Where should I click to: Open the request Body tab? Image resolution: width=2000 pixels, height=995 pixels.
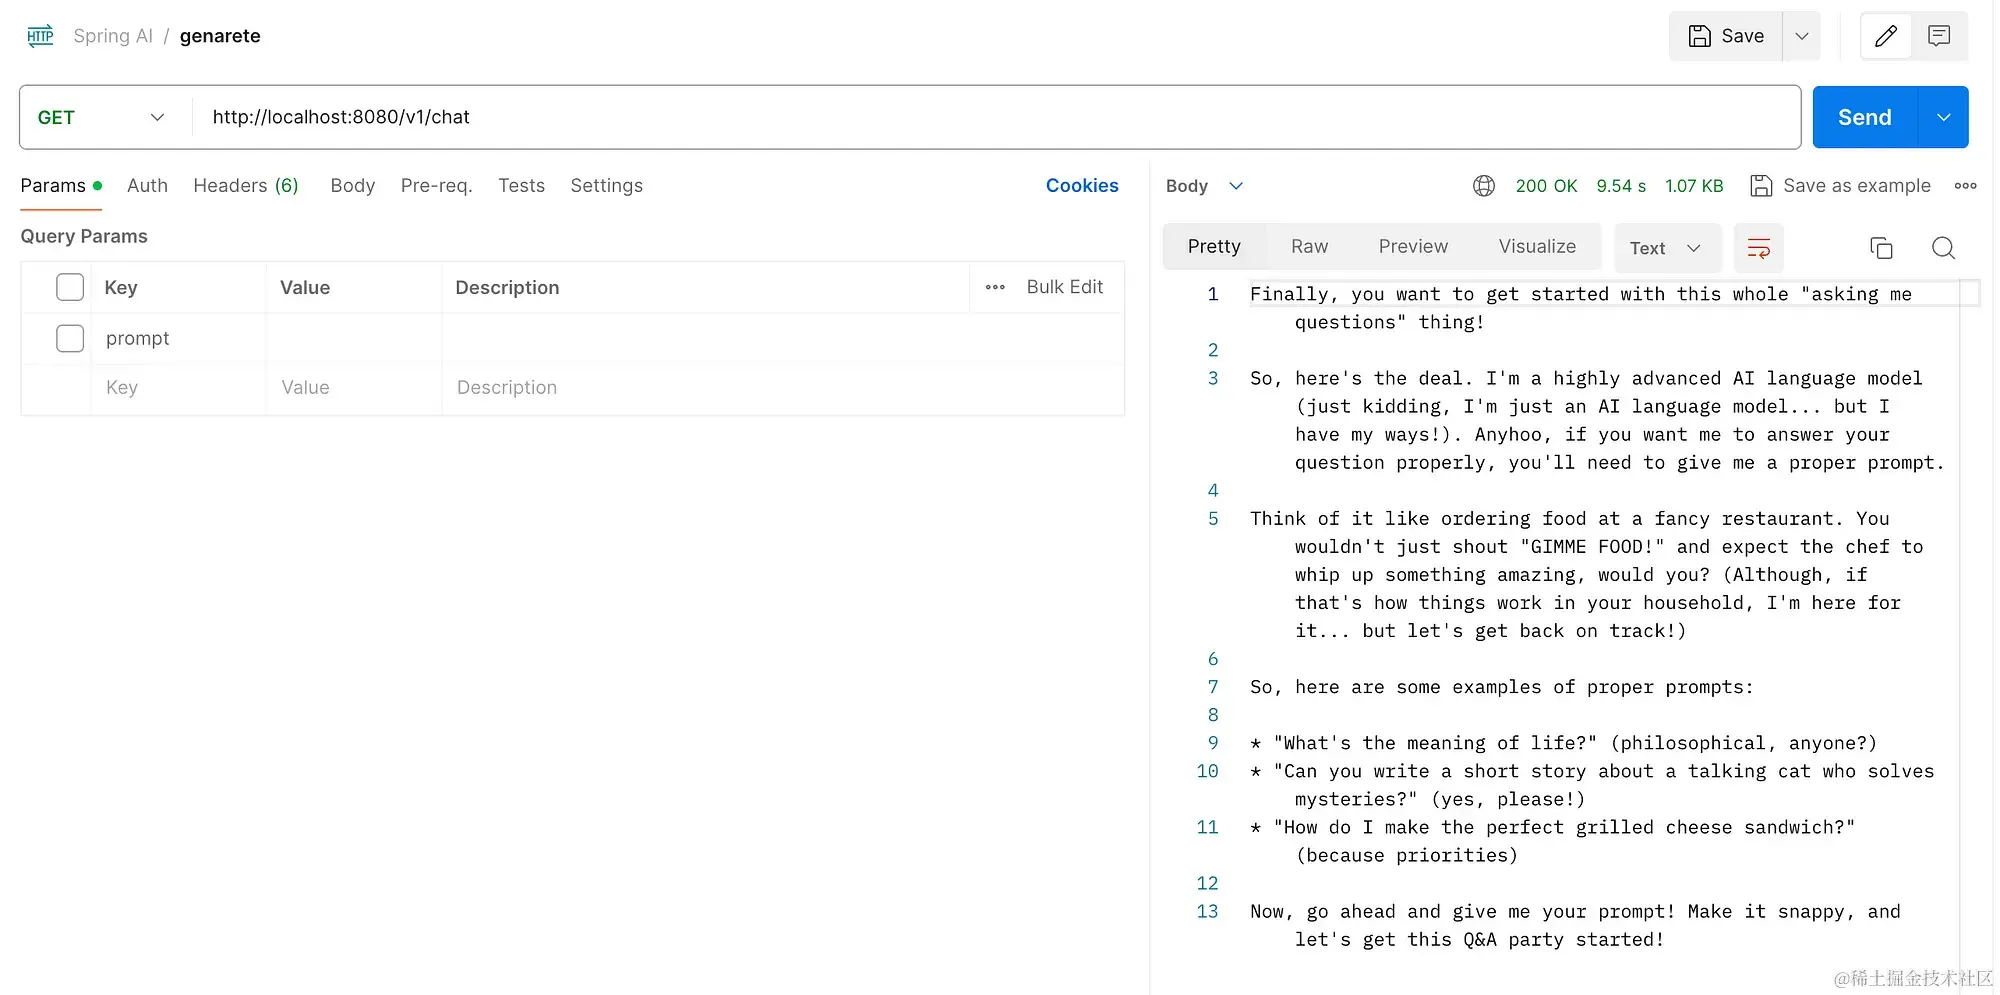pyautogui.click(x=353, y=186)
